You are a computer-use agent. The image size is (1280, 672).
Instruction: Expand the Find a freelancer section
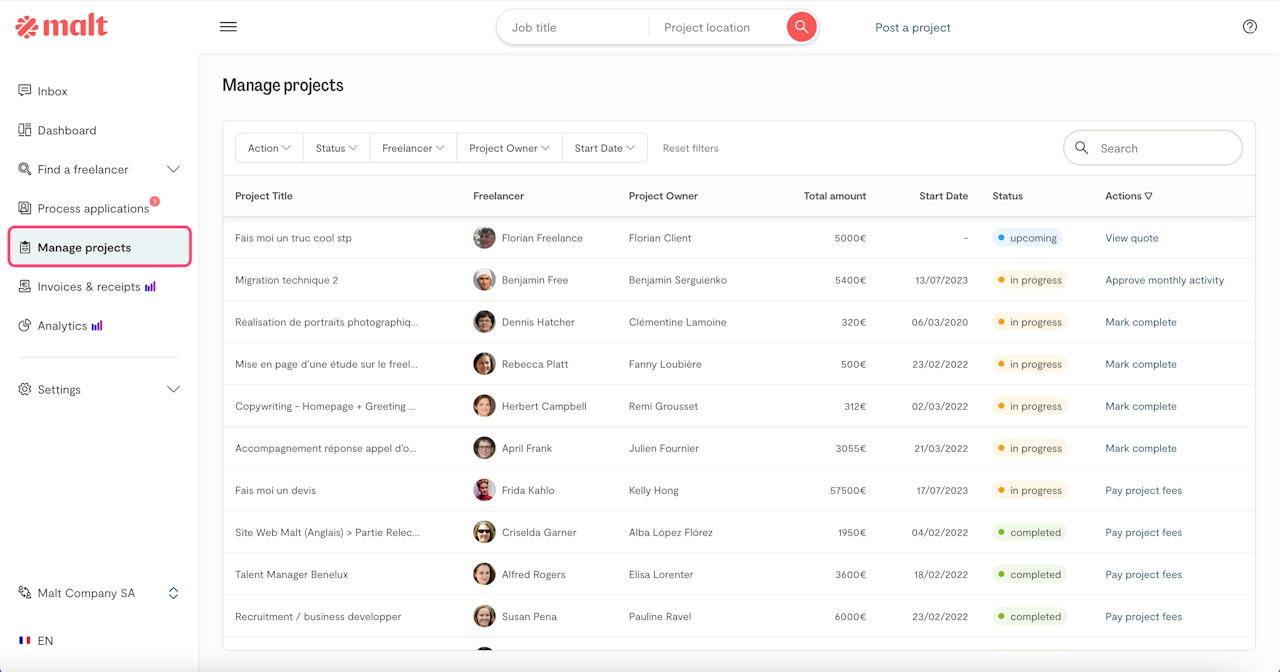pos(173,169)
